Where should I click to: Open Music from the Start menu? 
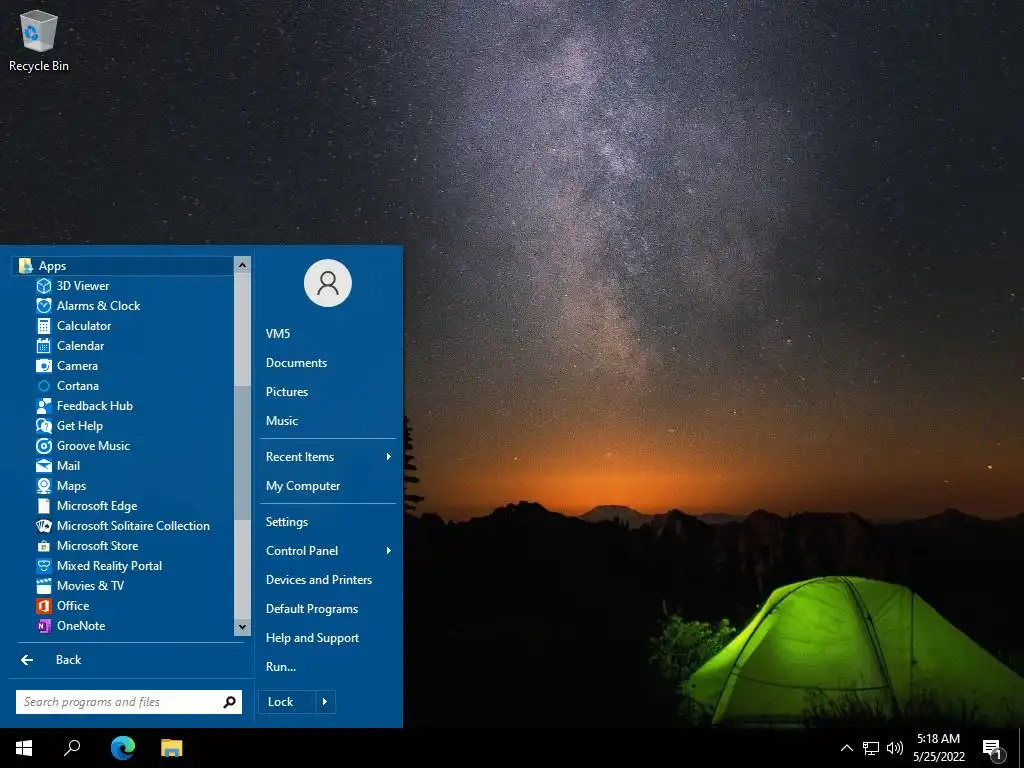281,421
